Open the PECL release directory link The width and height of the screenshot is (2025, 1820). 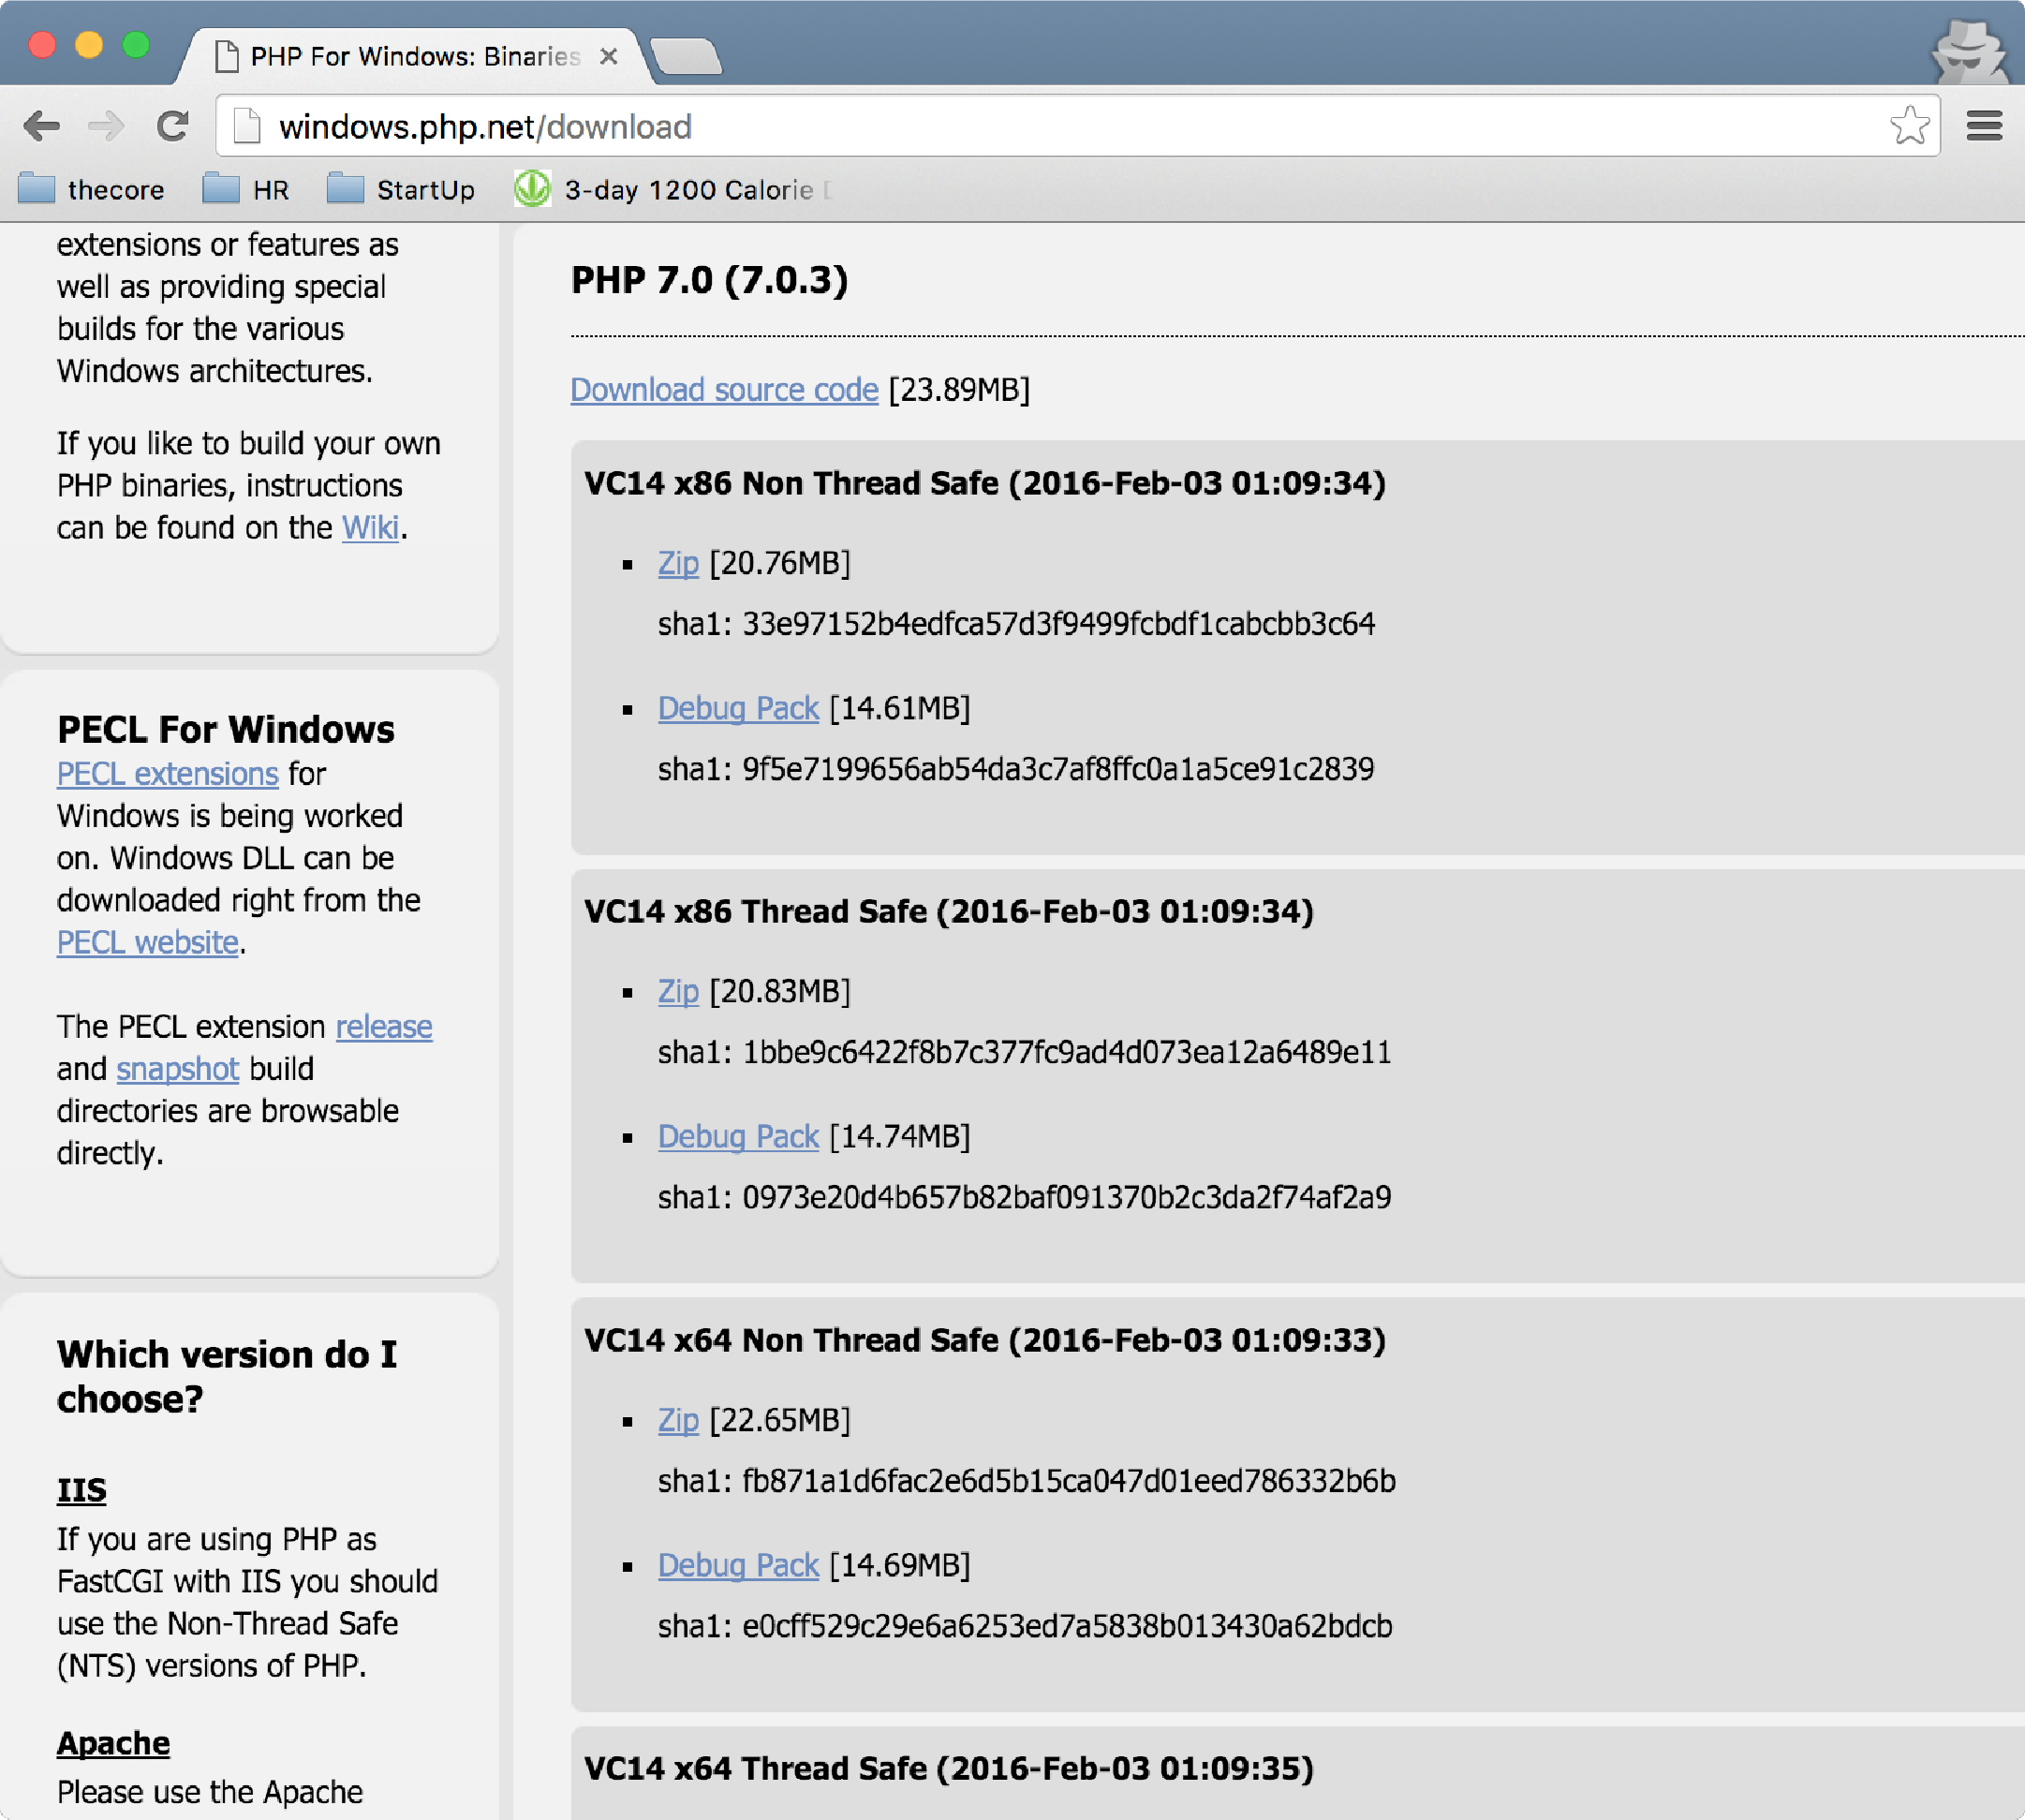click(x=384, y=1026)
